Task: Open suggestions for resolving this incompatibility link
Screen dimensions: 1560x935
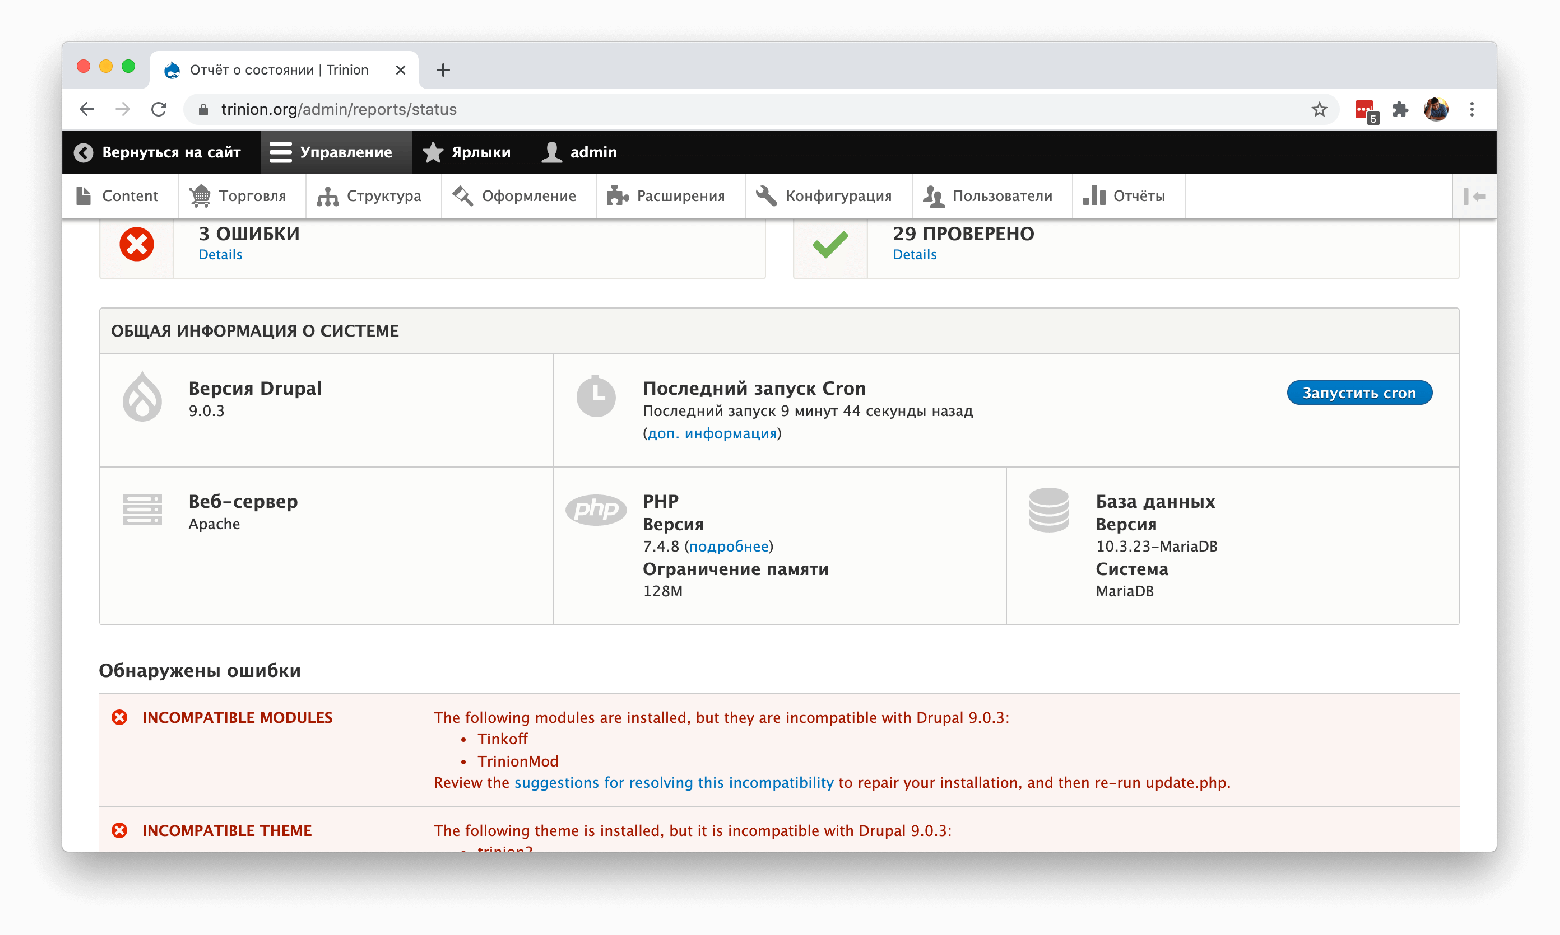Action: (674, 783)
